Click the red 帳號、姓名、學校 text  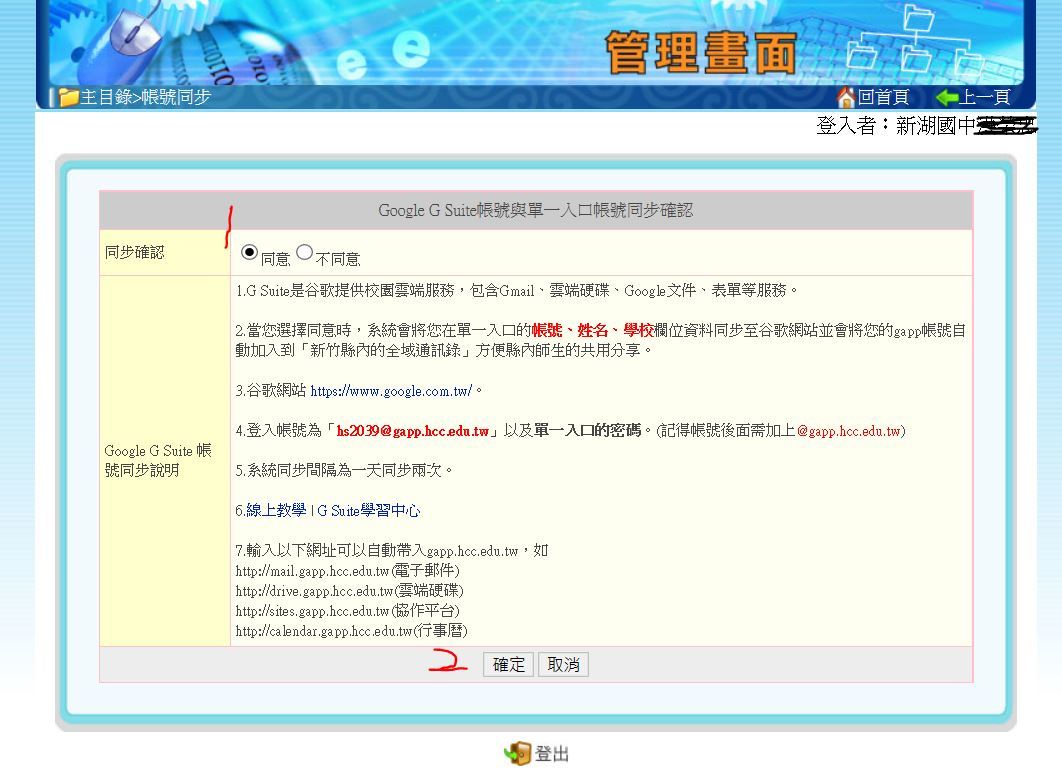(x=592, y=331)
